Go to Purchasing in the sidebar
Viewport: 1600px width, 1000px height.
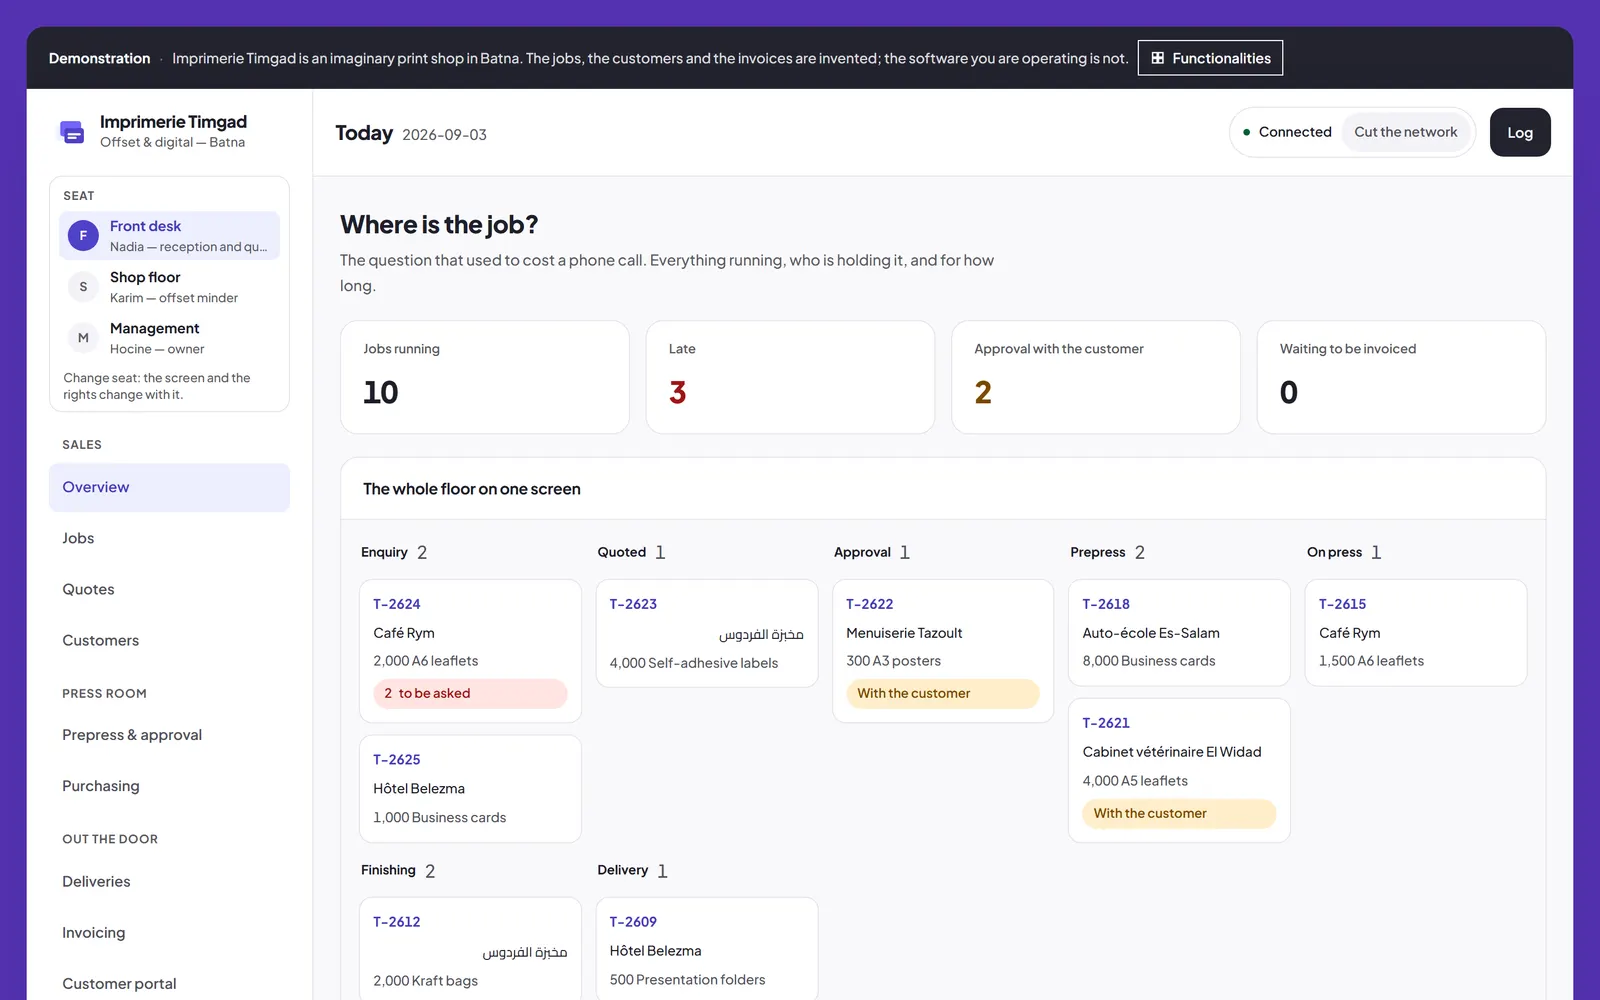(169, 786)
